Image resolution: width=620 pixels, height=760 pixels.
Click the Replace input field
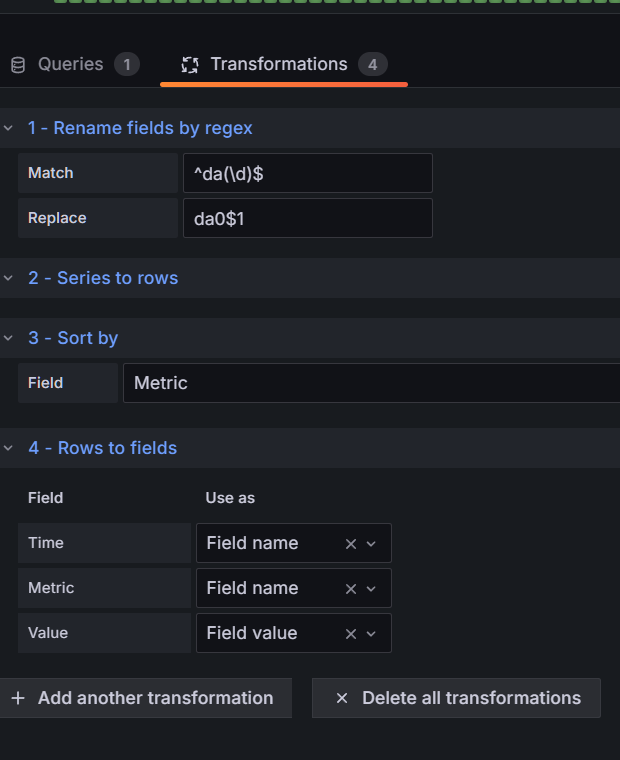307,218
